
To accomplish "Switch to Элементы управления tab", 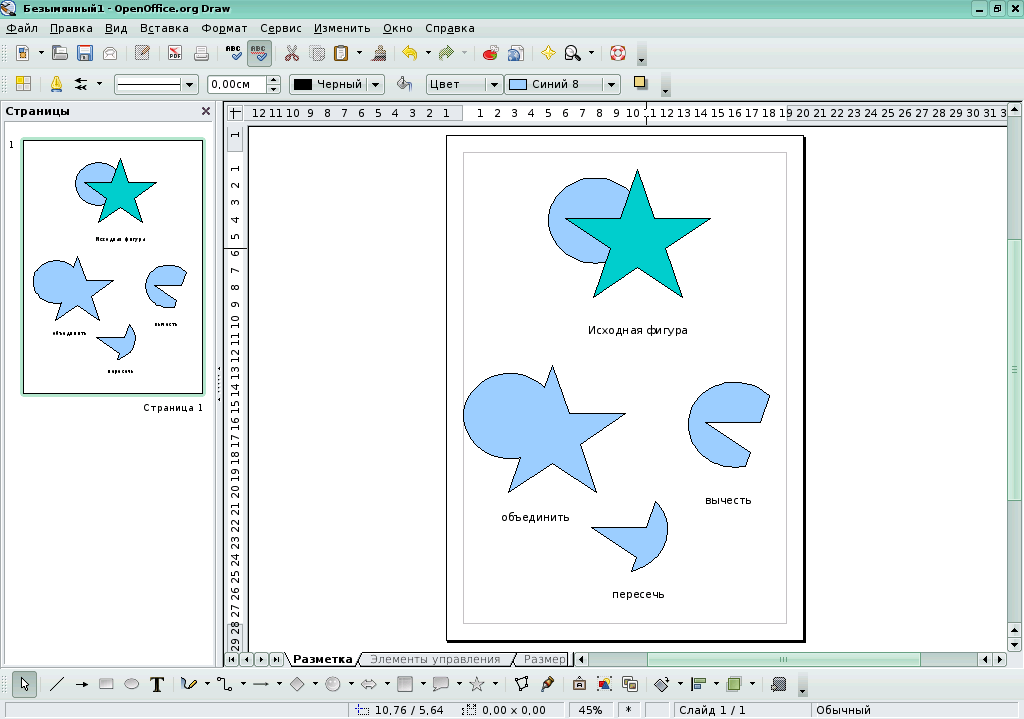I will pos(435,660).
